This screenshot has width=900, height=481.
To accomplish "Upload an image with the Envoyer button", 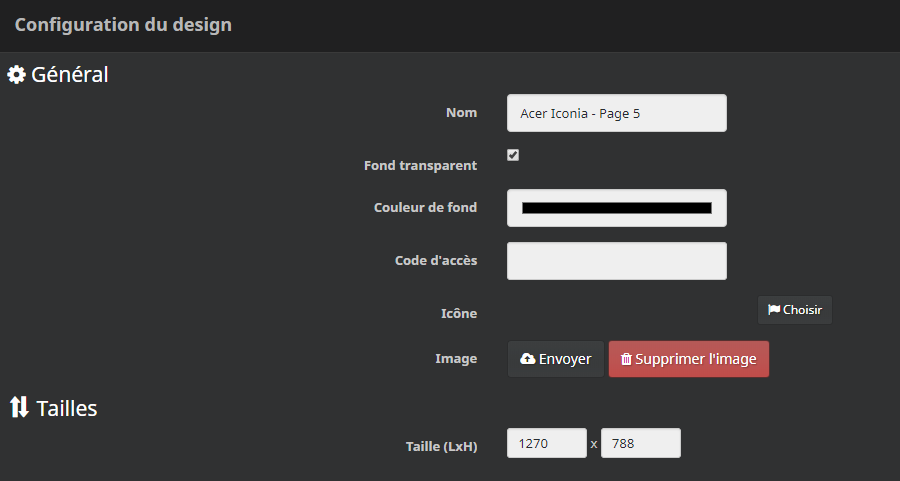I will 556,359.
